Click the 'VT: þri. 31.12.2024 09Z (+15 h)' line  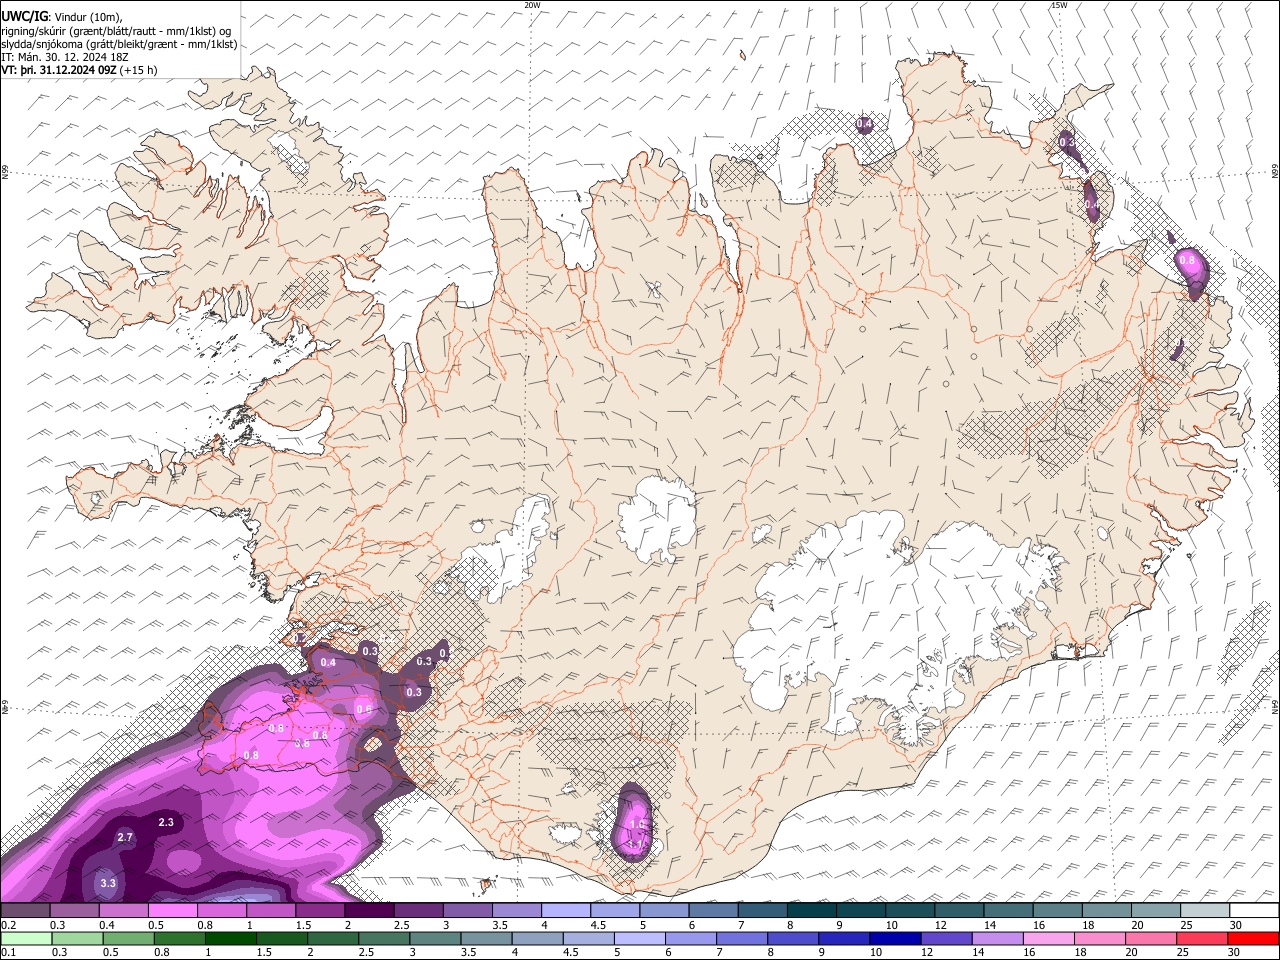click(x=79, y=70)
